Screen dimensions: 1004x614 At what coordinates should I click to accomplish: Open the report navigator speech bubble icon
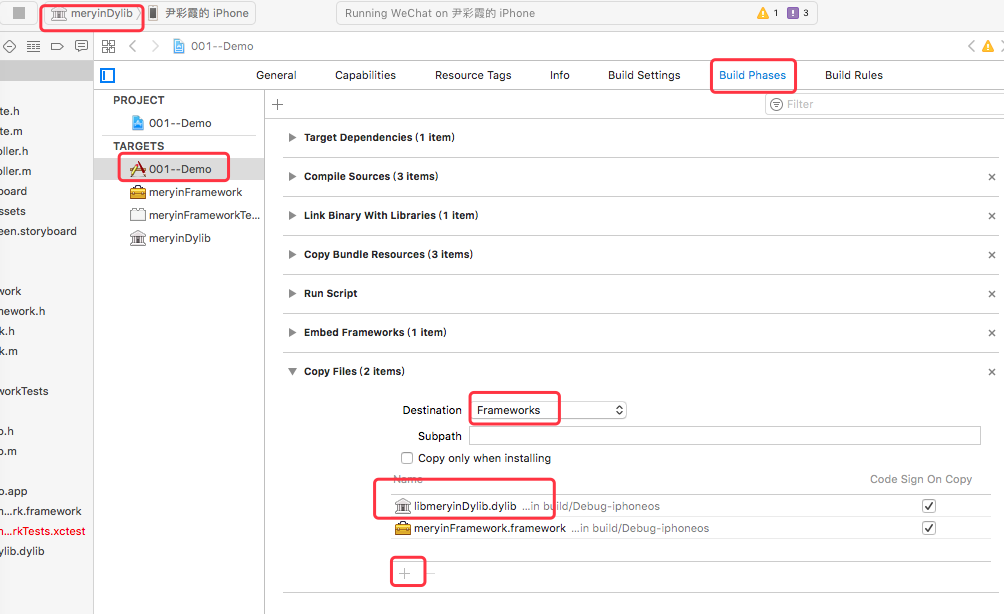pos(81,46)
